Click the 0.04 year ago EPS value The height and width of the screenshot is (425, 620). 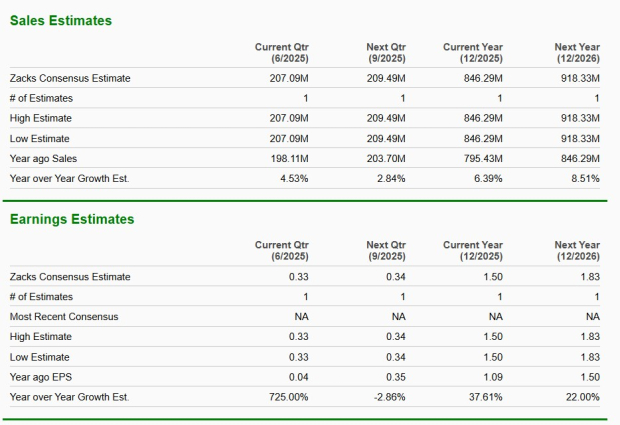(x=298, y=376)
